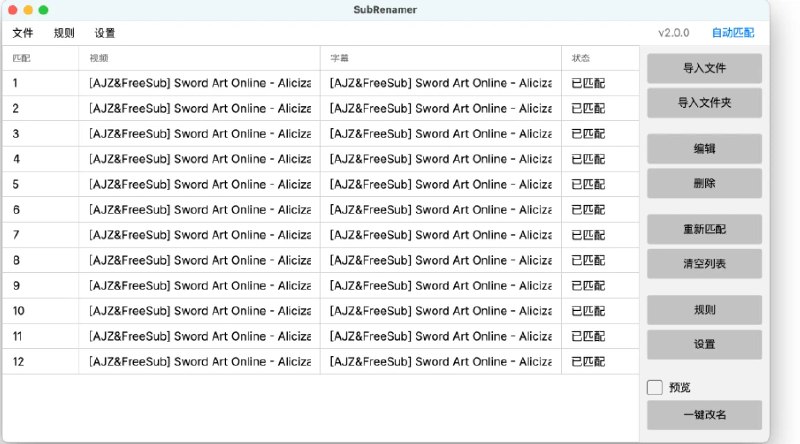Select the subtitle cell in row 9
800x444 pixels.
pos(440,286)
